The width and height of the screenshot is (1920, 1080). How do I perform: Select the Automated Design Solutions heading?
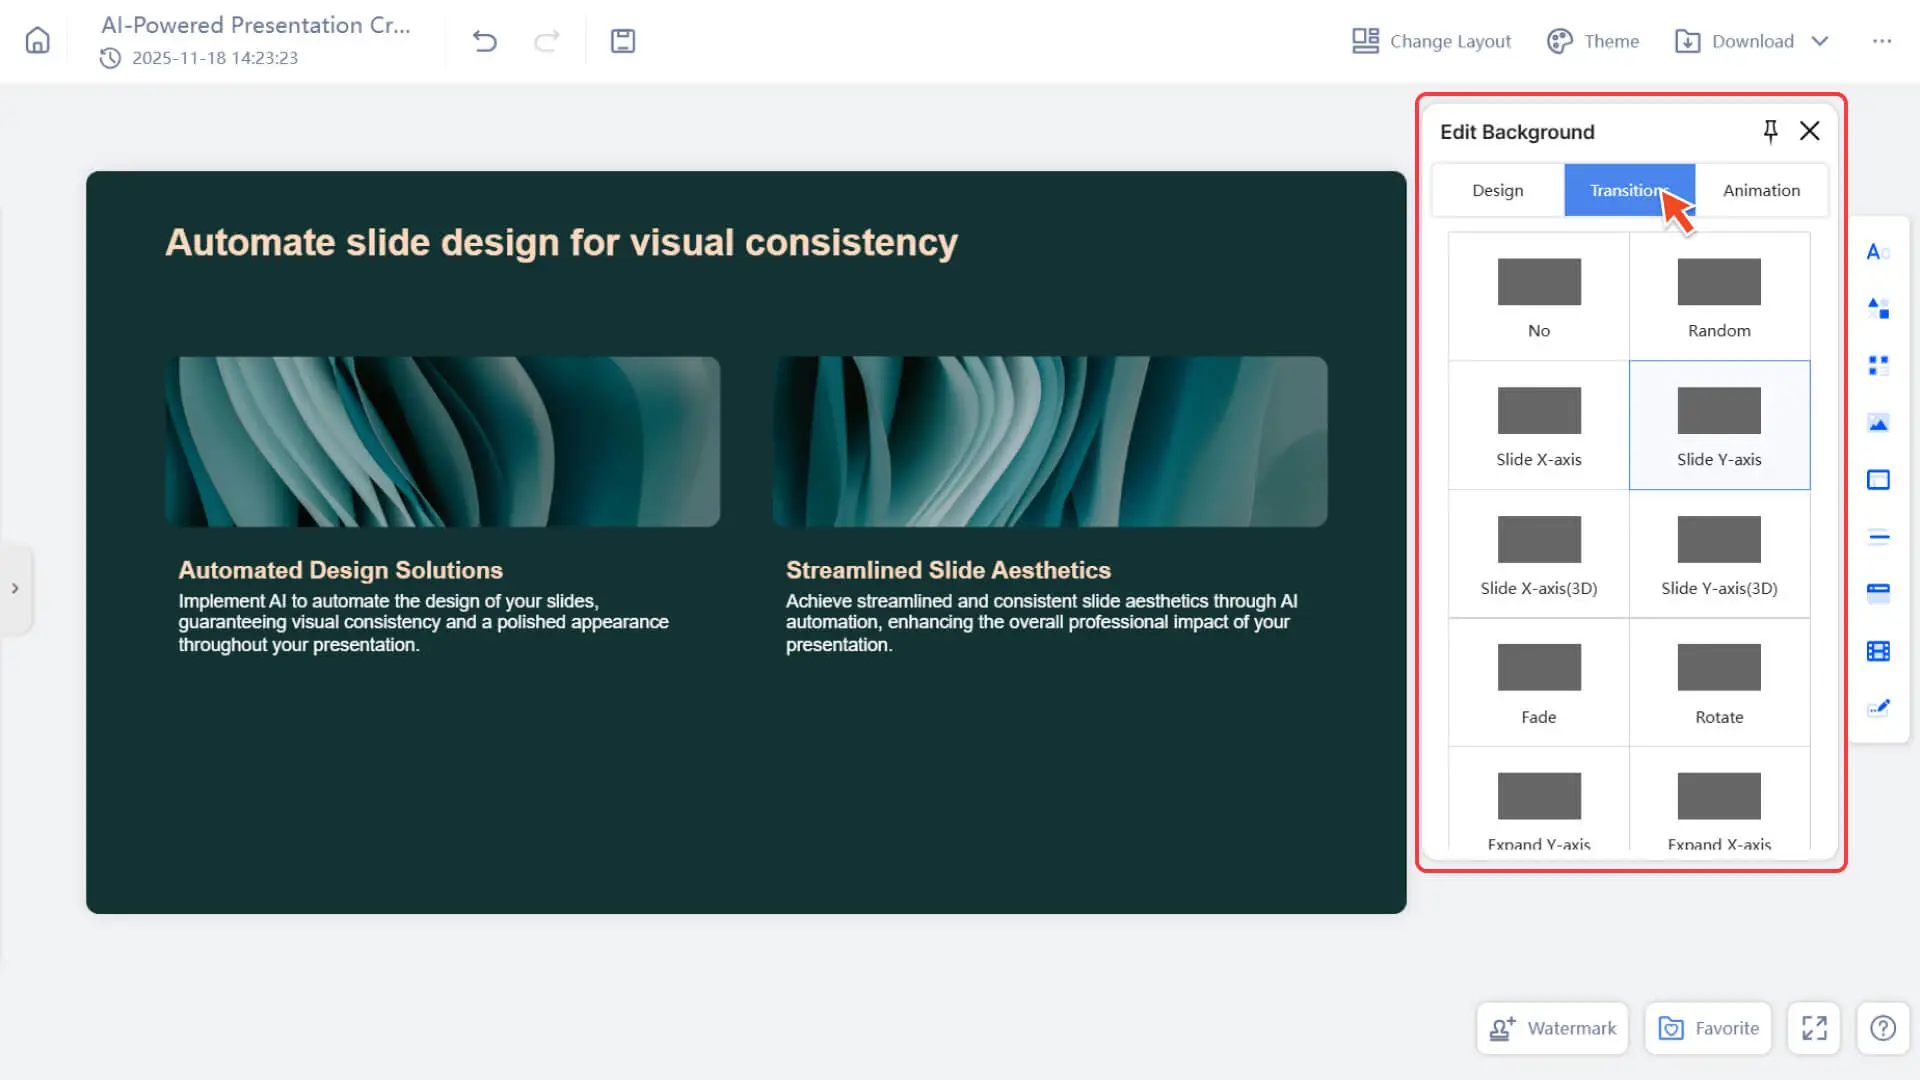pos(340,570)
